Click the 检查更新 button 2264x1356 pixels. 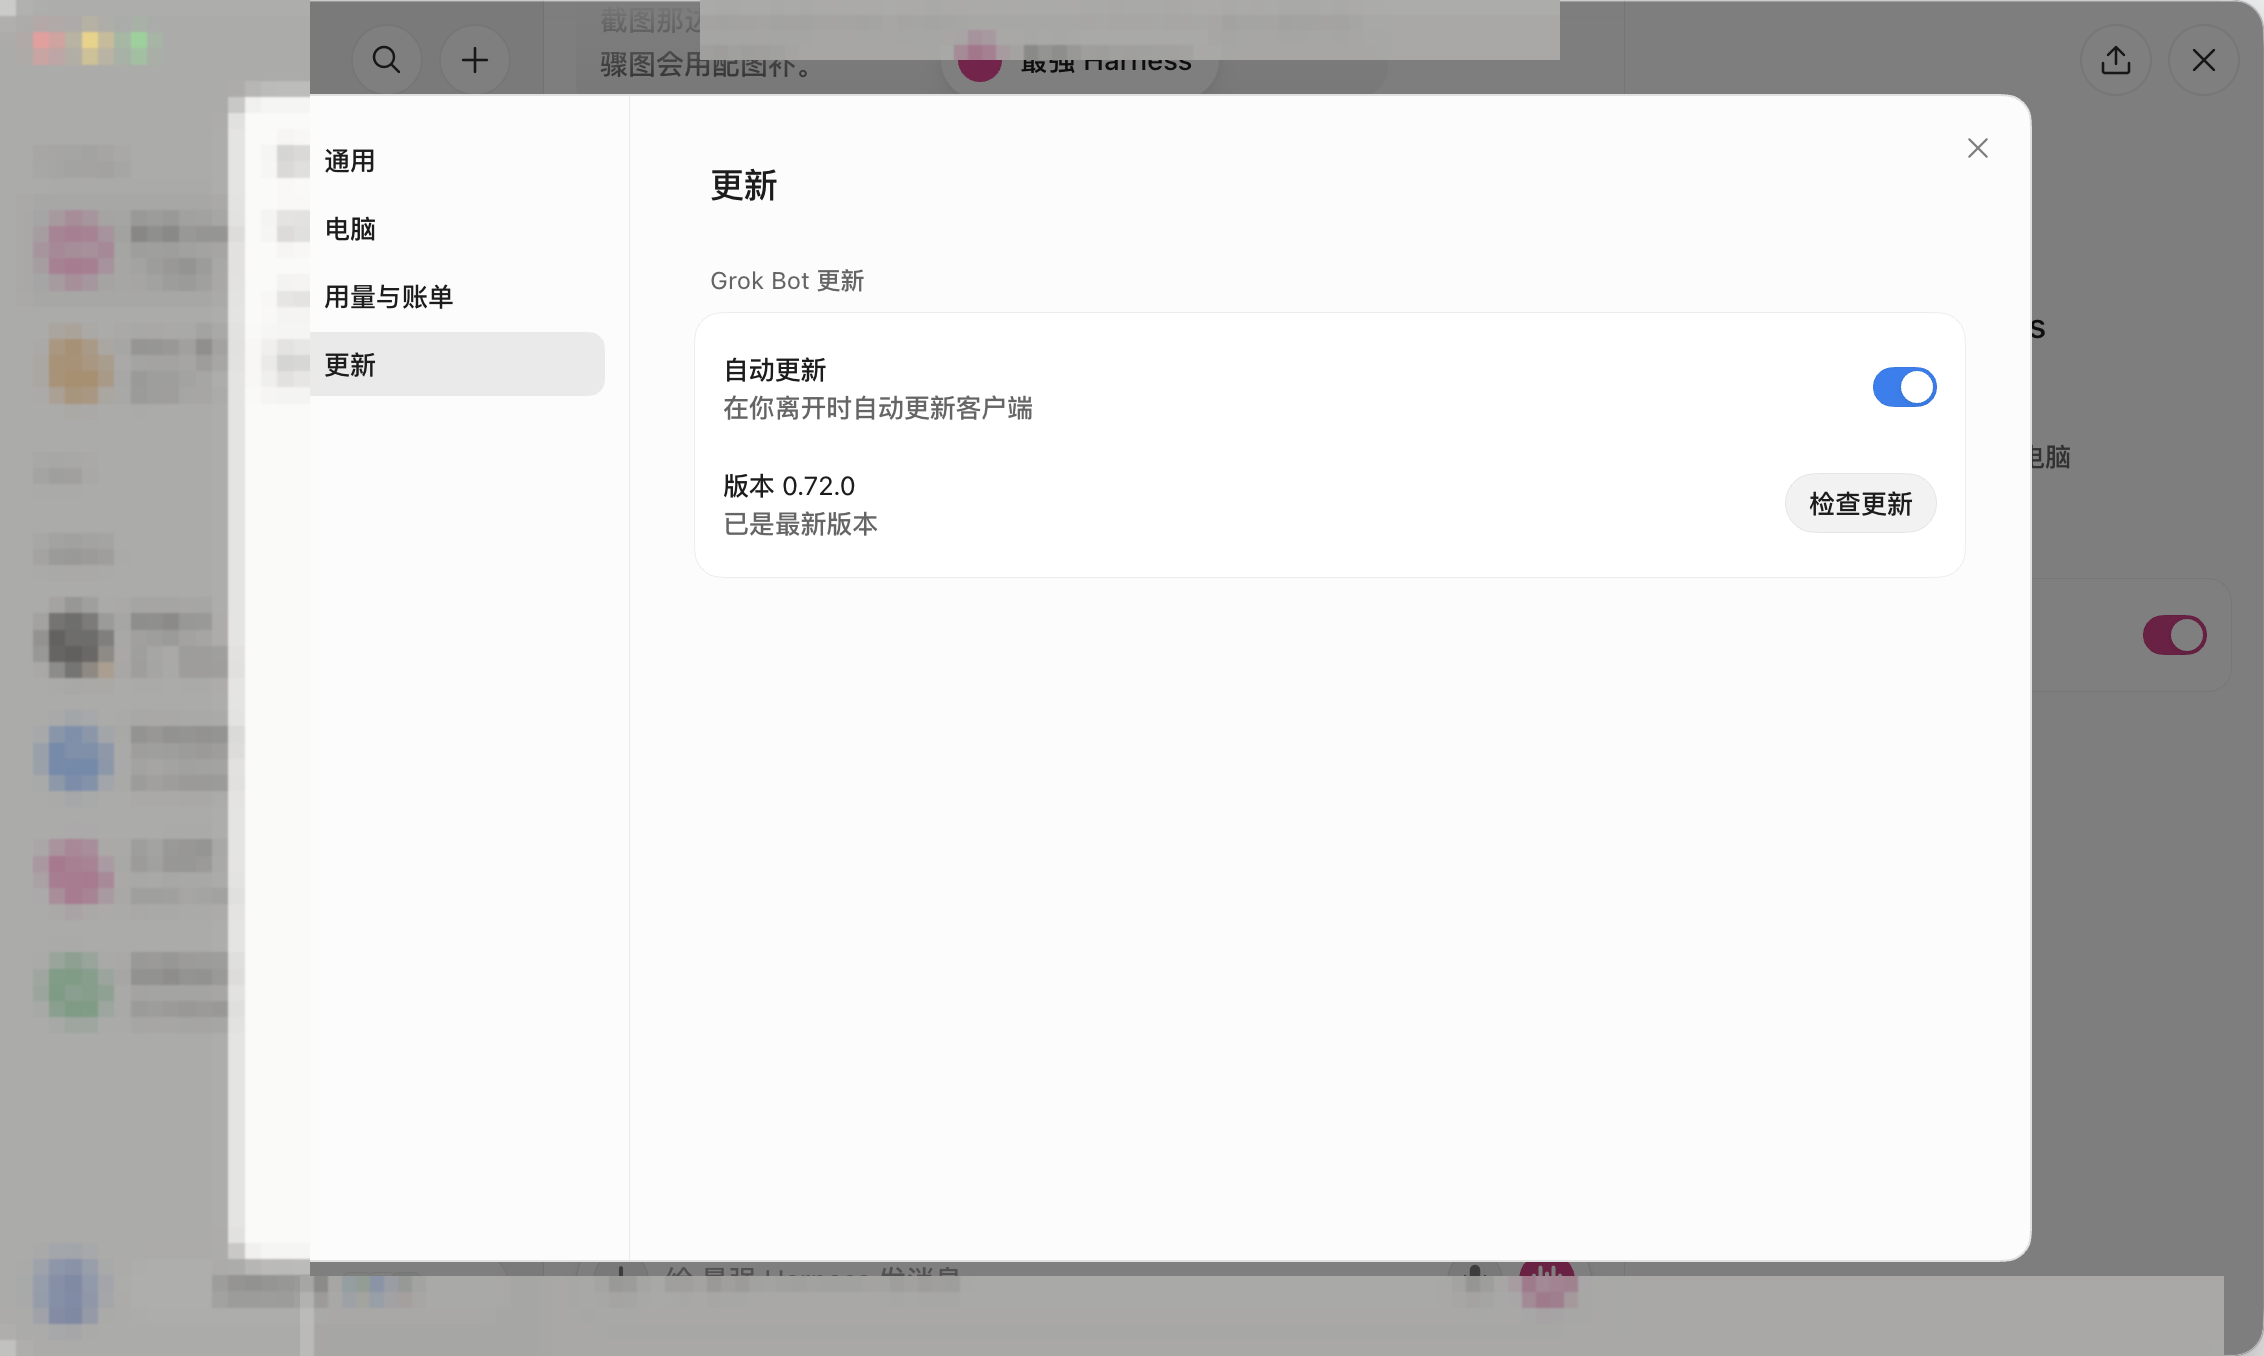1860,503
